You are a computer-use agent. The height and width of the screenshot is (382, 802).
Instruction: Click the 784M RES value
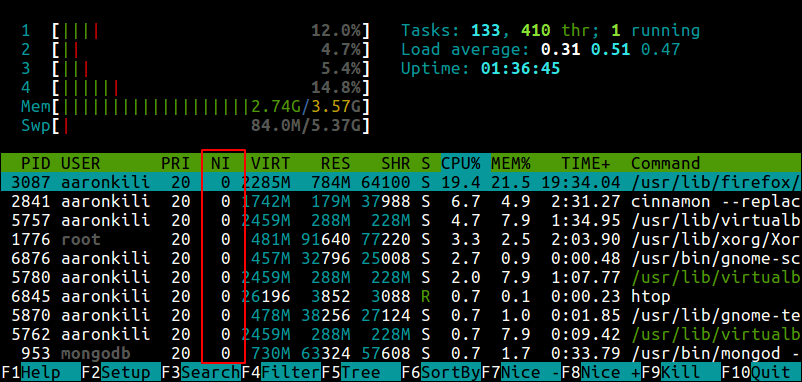click(330, 182)
